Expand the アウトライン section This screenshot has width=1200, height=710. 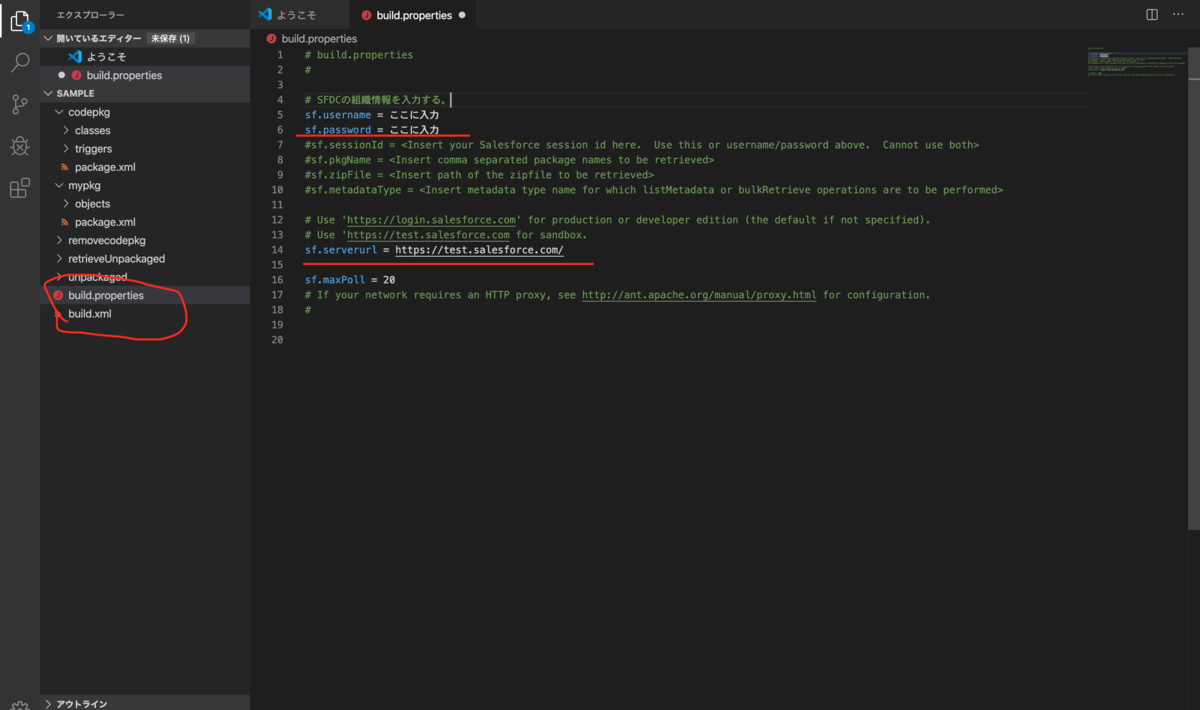click(48, 704)
